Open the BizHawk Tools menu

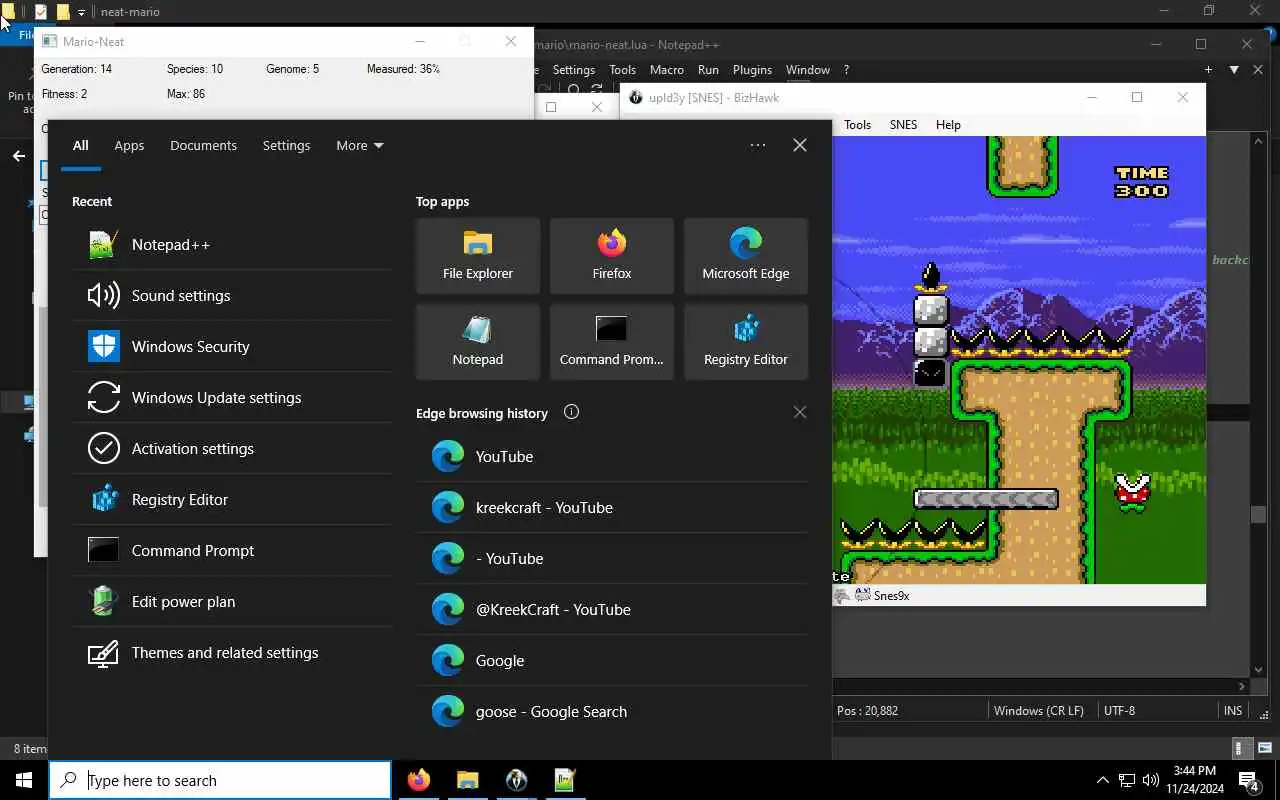point(857,125)
